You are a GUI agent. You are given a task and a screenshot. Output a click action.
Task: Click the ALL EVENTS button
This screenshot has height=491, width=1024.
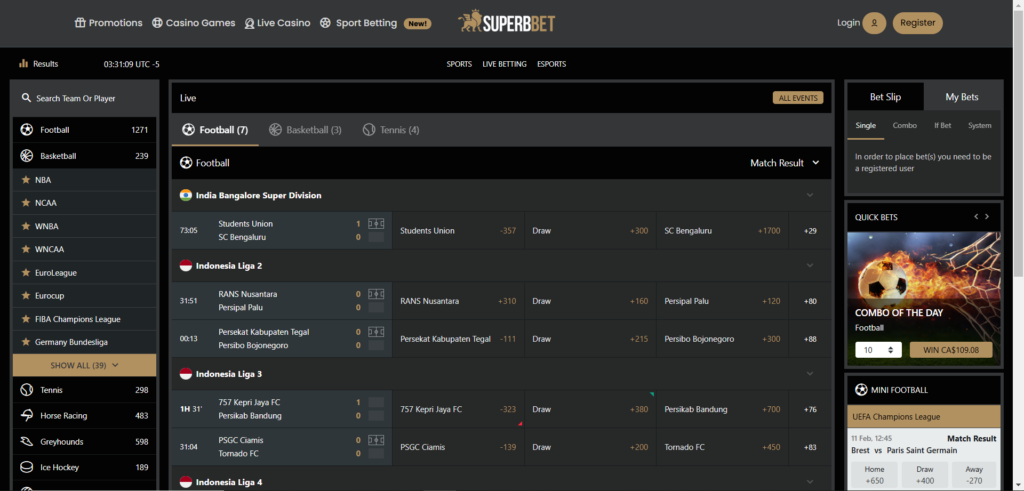tap(798, 98)
